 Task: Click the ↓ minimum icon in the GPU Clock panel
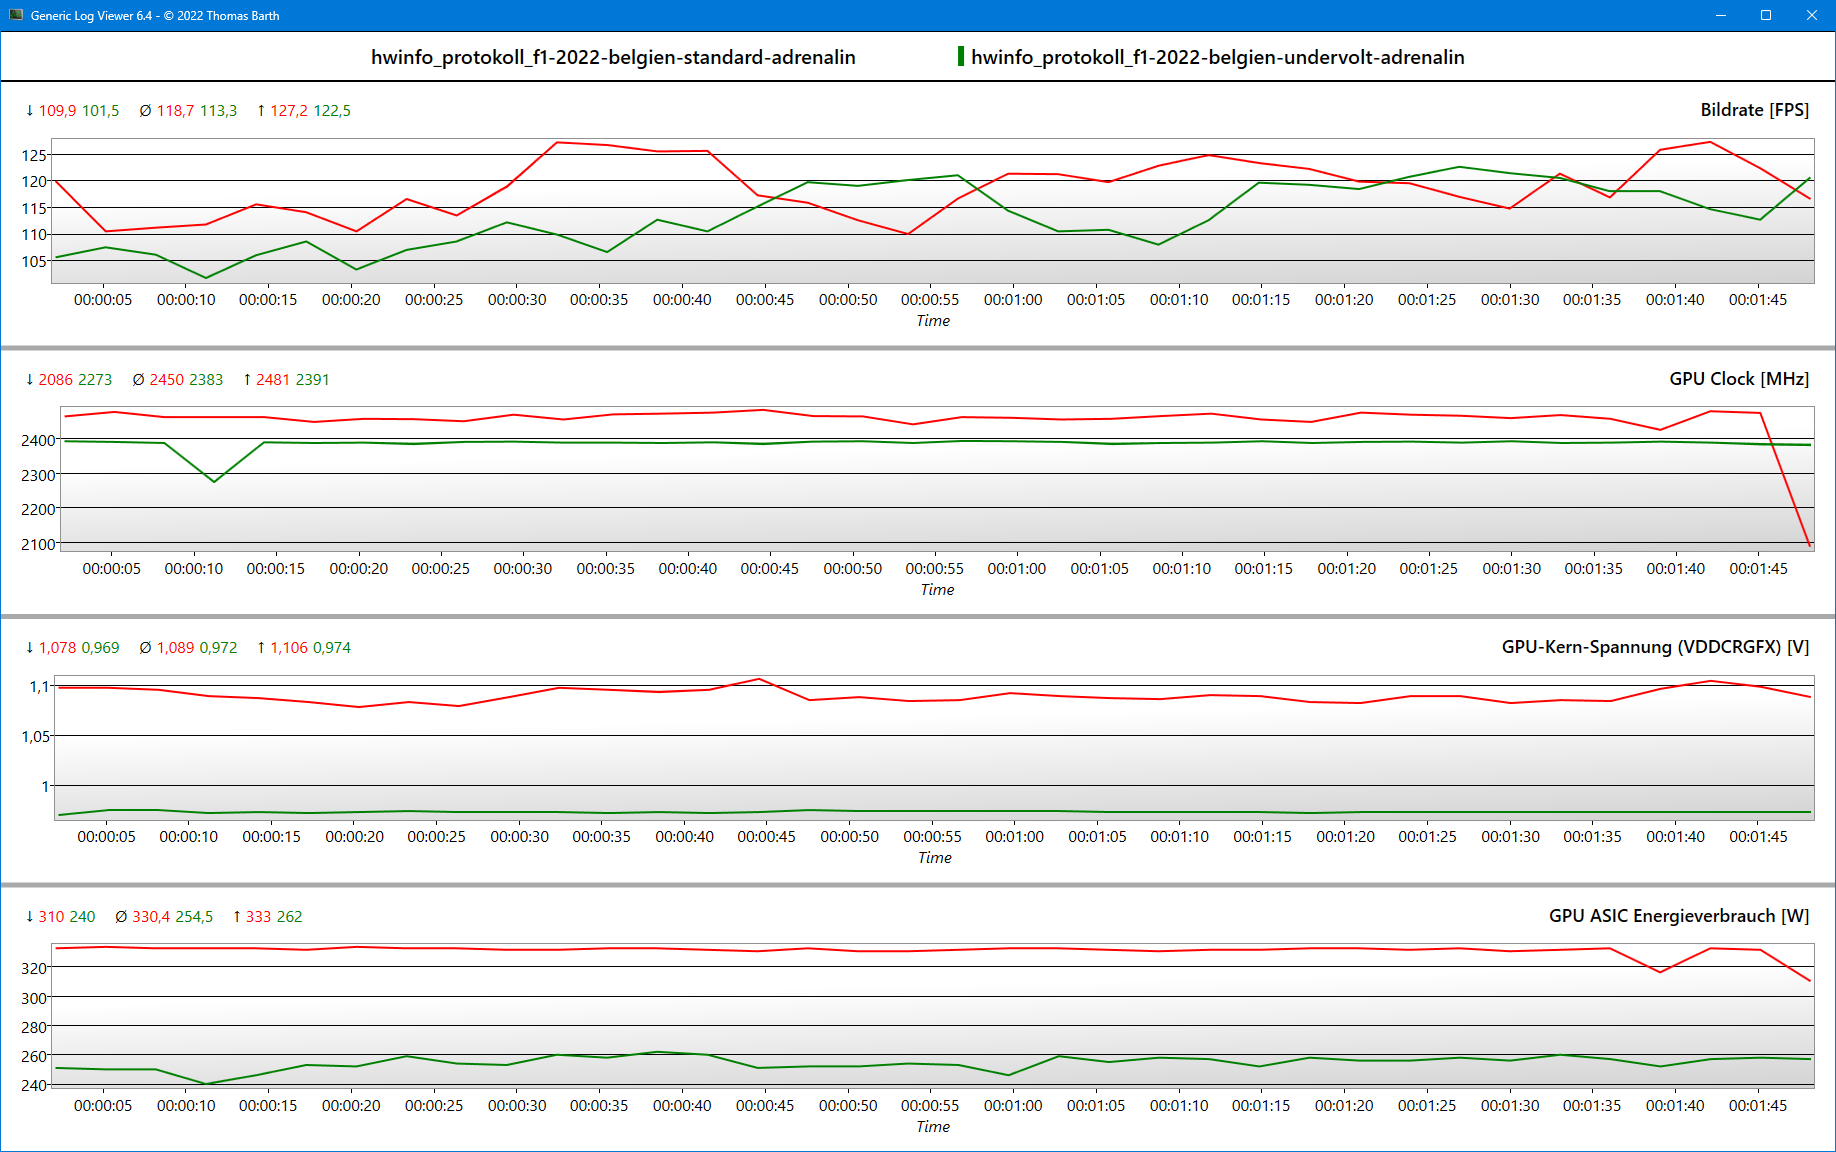click(28, 380)
